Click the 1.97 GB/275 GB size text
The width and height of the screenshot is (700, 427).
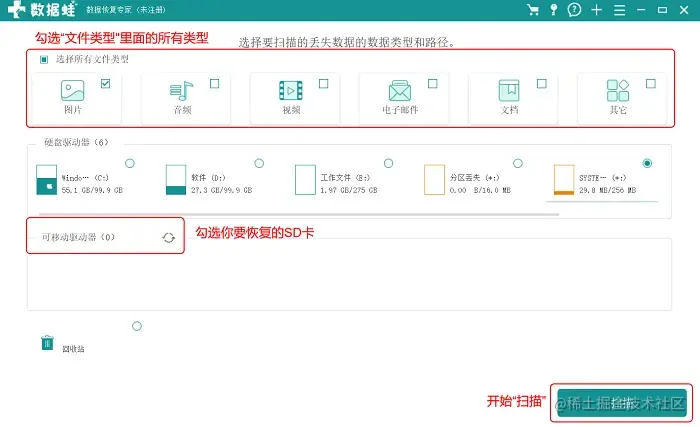349,190
